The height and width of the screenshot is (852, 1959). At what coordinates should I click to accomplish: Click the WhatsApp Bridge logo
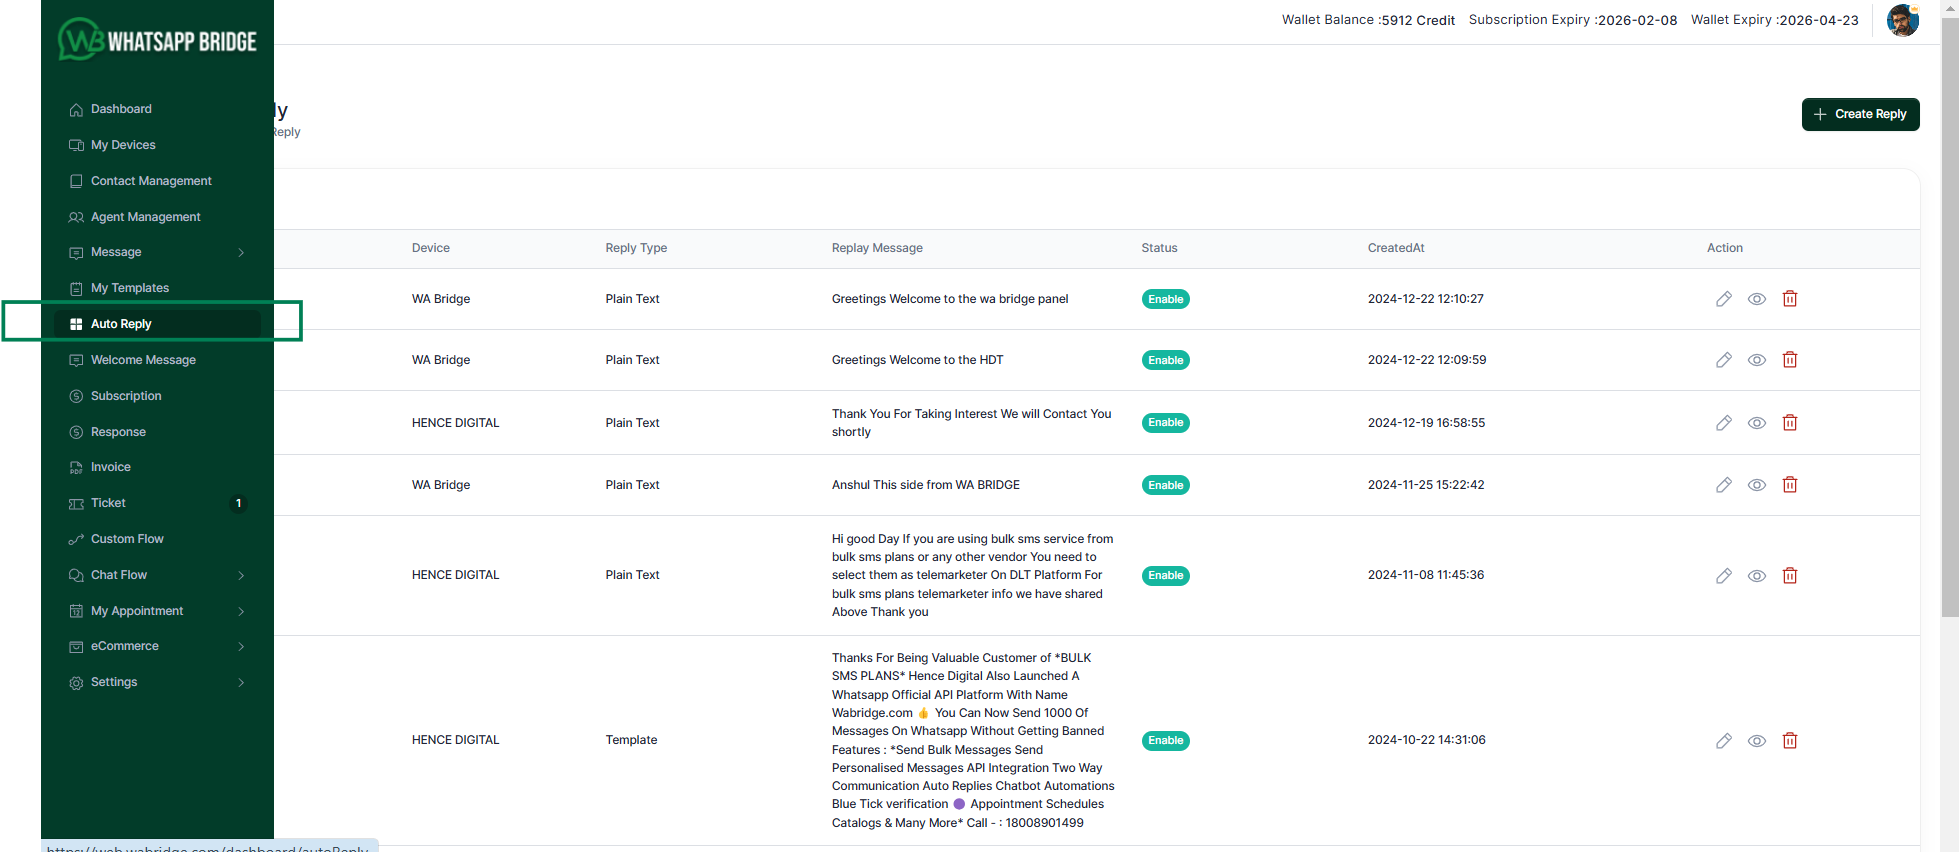coord(158,40)
